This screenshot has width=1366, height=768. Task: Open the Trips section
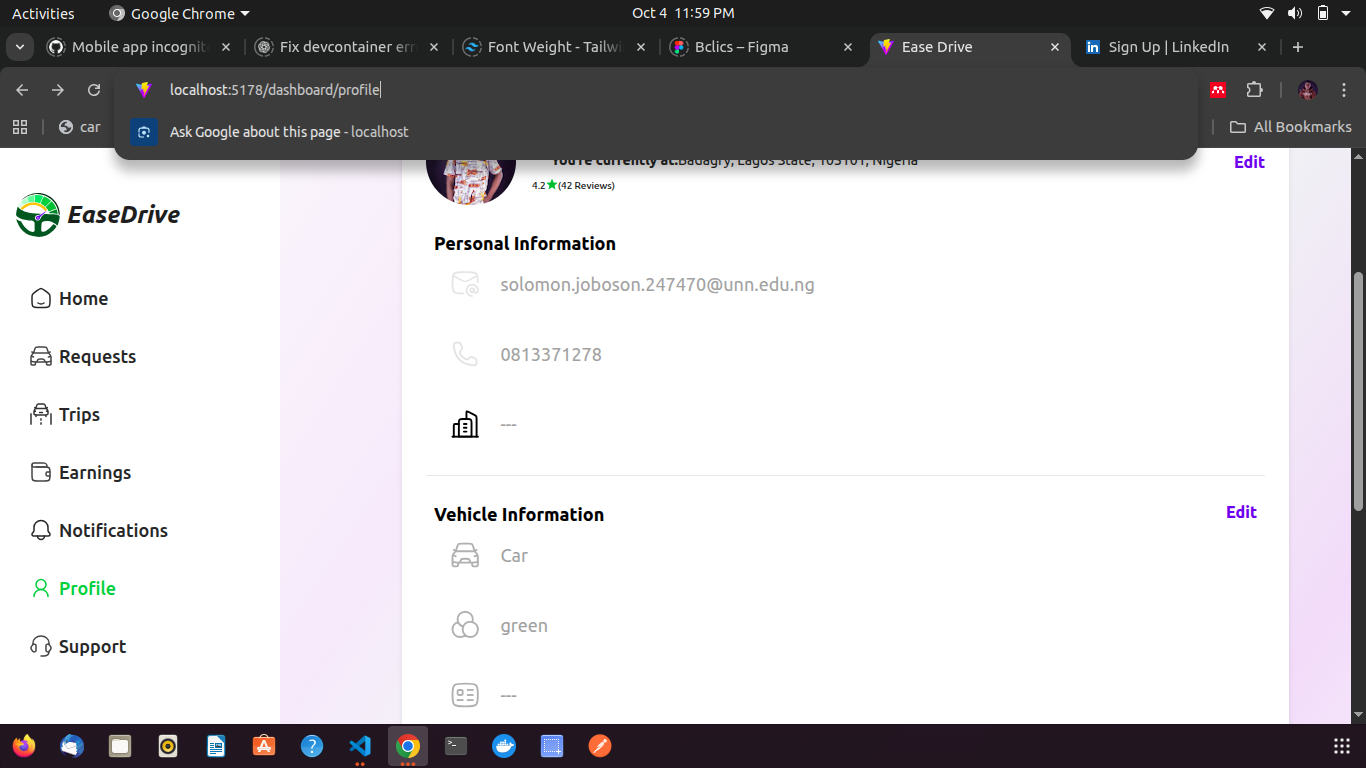pos(65,415)
